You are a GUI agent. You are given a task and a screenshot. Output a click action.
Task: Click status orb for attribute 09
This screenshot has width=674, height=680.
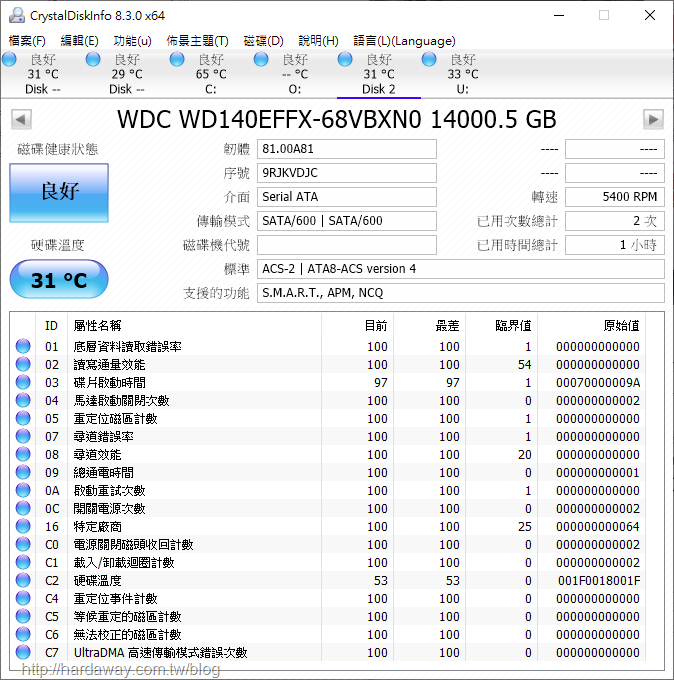(23, 472)
